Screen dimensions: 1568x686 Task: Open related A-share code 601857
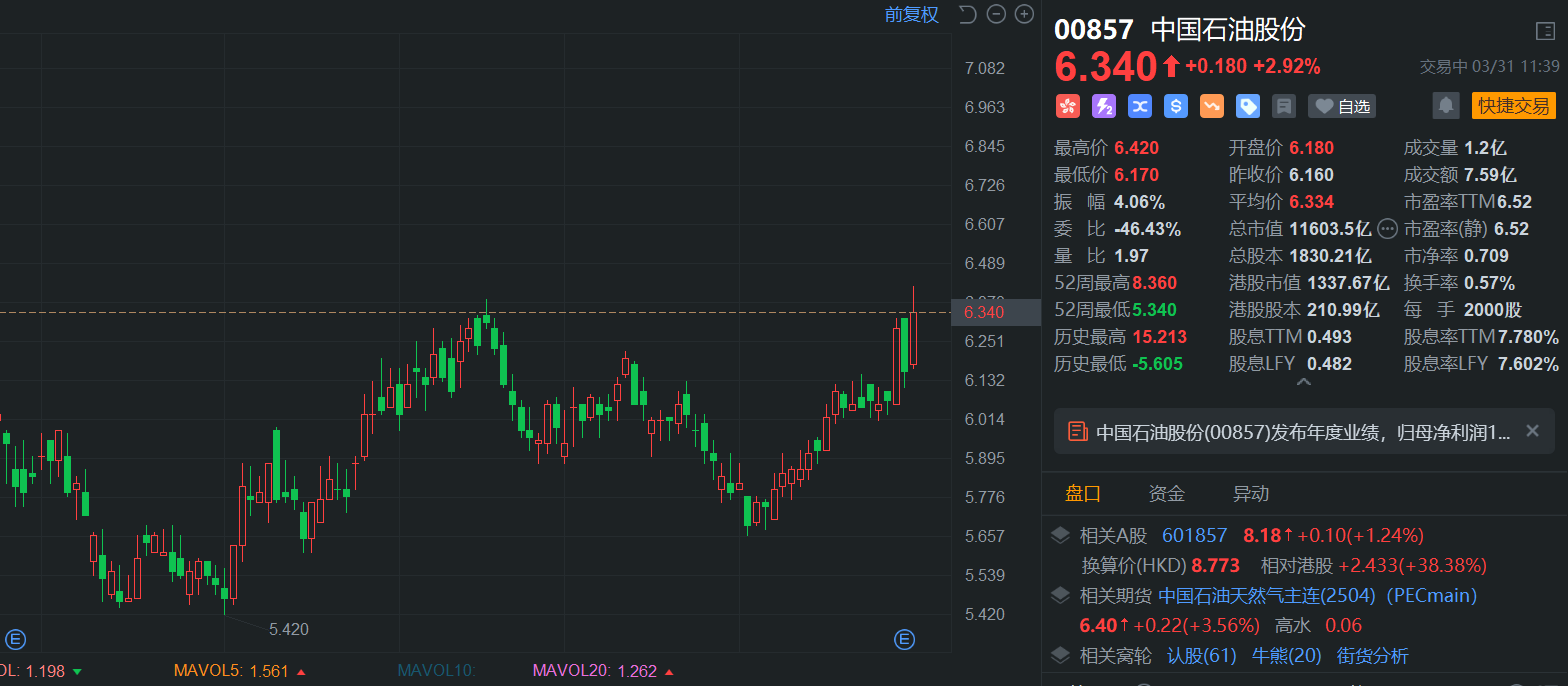[x=1194, y=535]
